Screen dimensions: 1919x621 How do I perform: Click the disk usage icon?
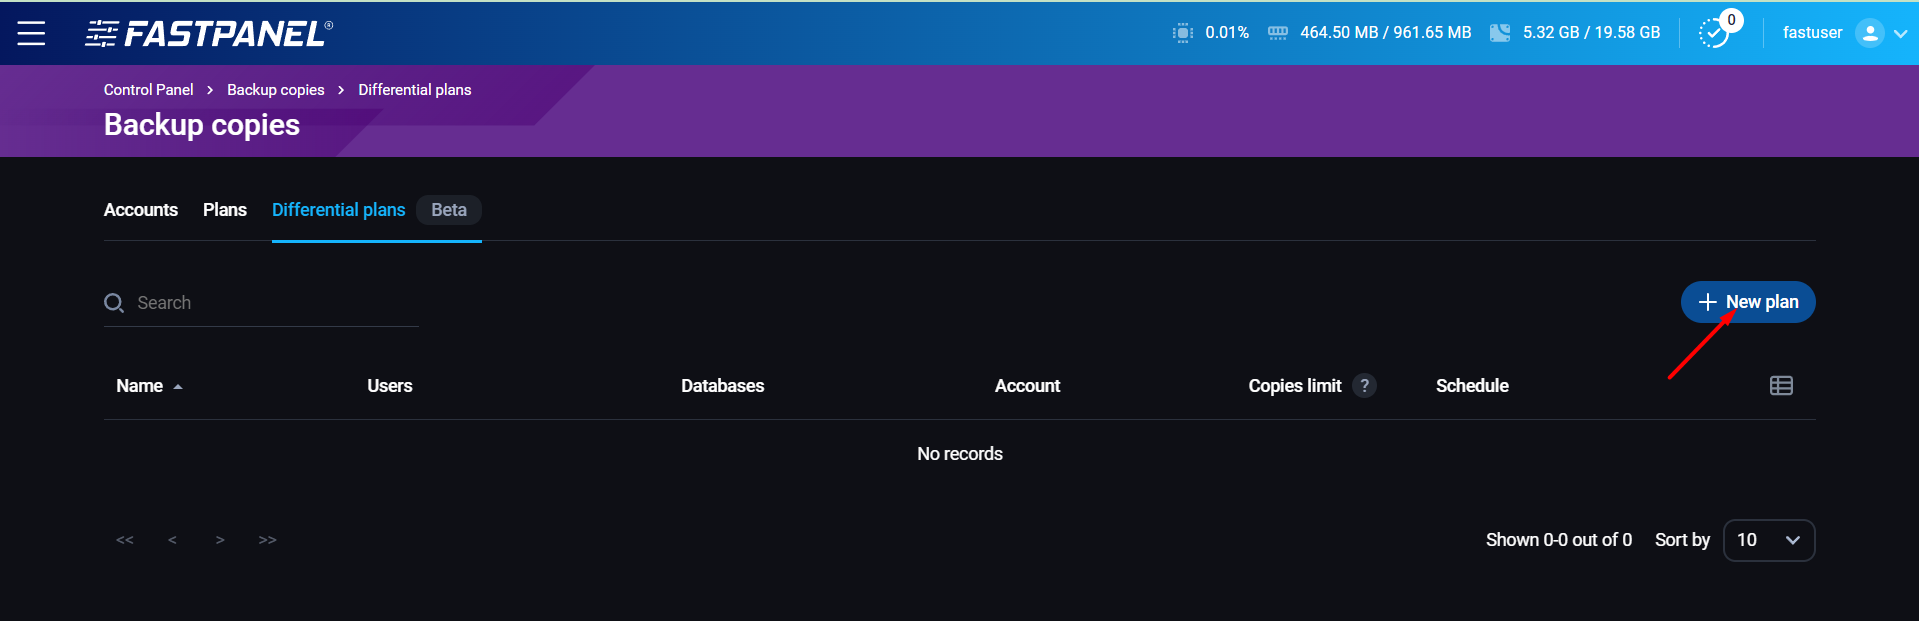pyautogui.click(x=1499, y=33)
